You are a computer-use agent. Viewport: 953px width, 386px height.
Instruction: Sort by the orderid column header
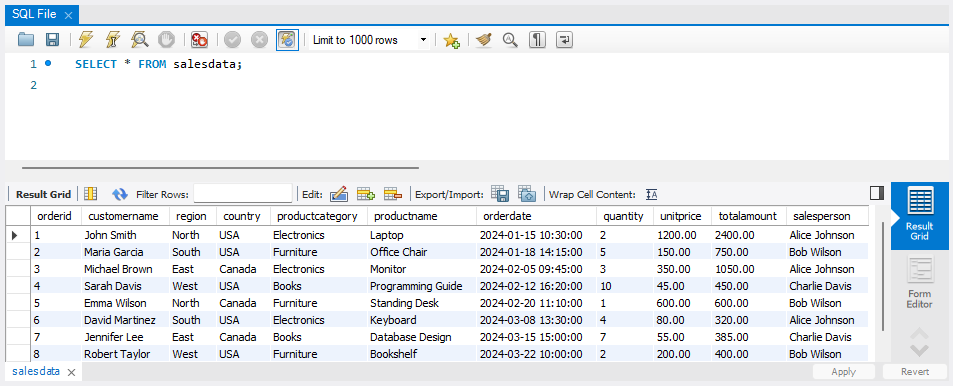click(55, 216)
